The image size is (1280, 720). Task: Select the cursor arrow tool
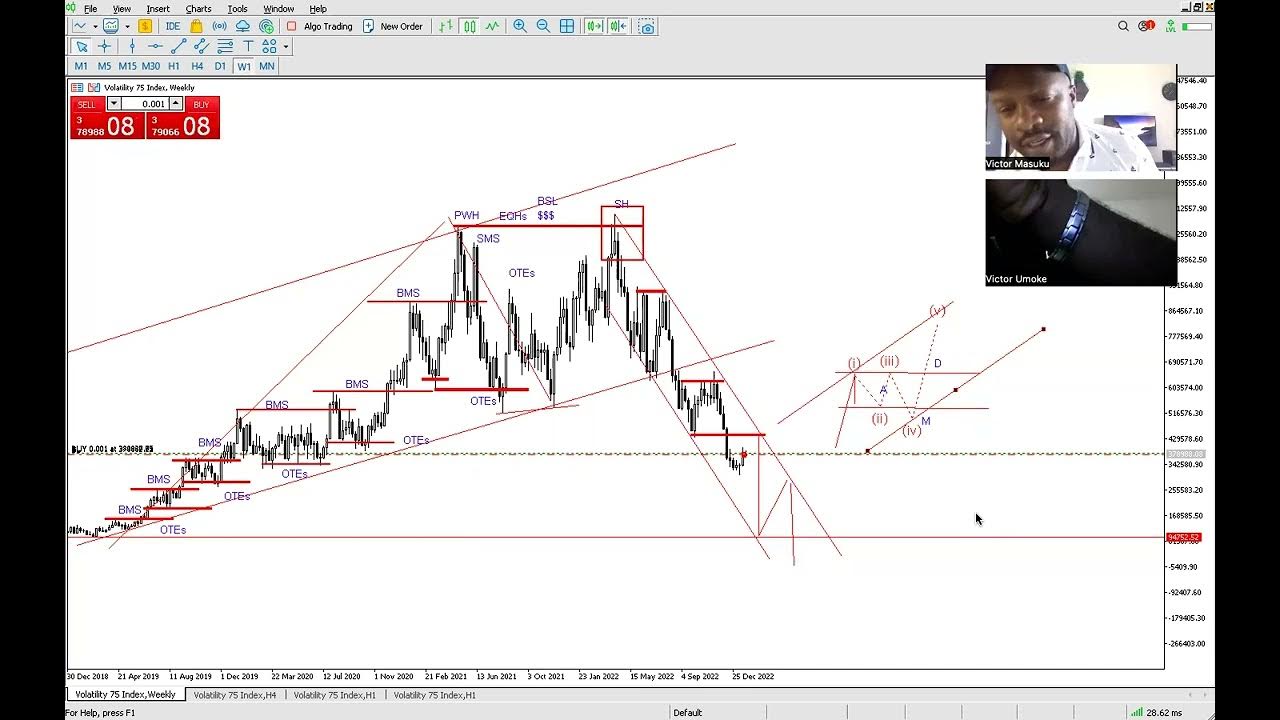(x=81, y=46)
